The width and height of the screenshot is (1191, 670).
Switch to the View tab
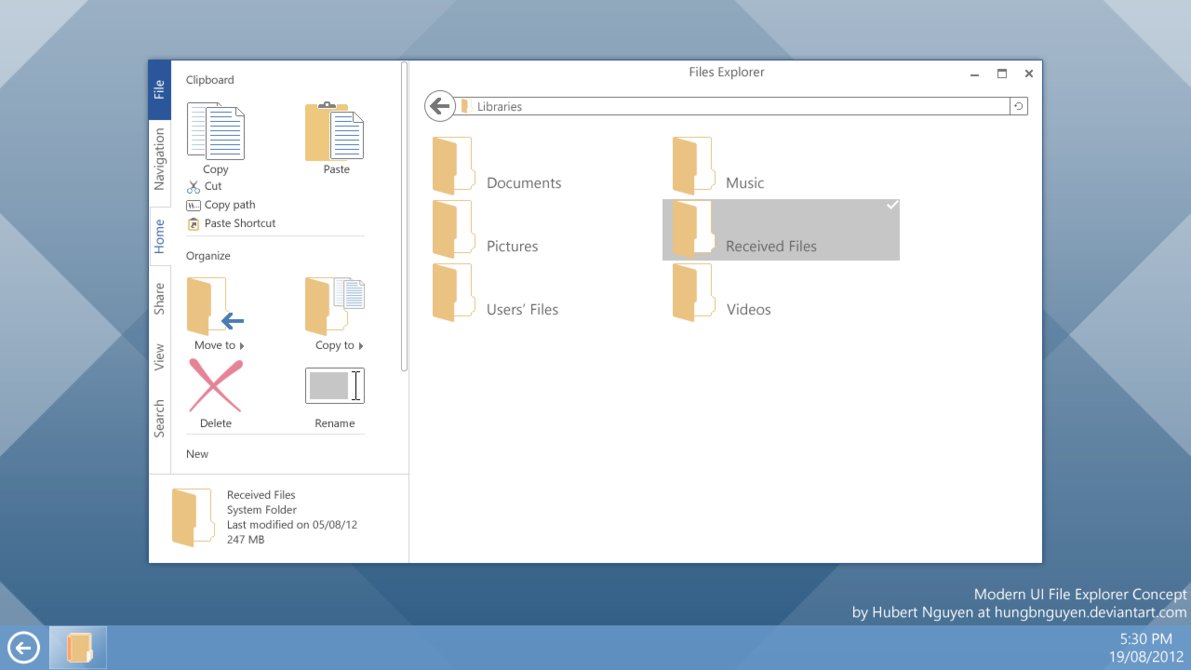160,357
